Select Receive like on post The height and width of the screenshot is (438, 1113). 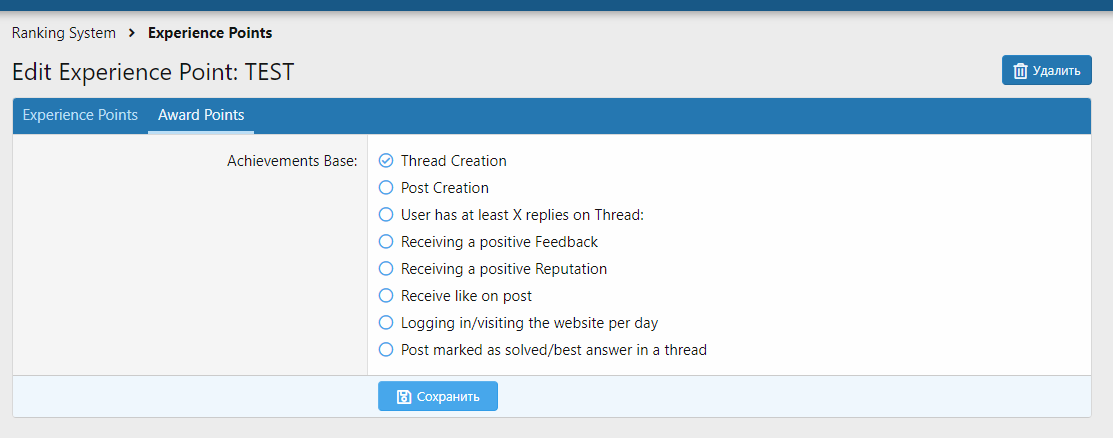[386, 296]
